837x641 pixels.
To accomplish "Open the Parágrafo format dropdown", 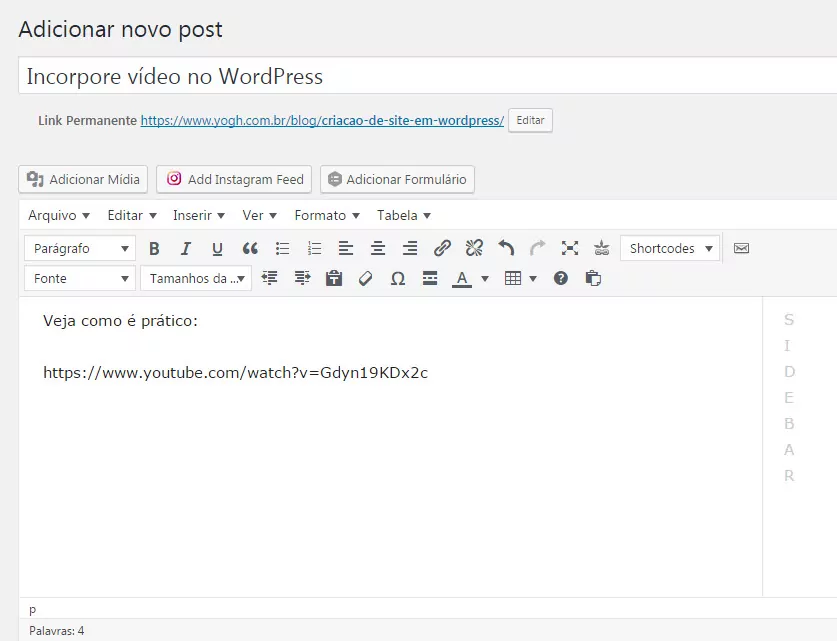I will (x=79, y=249).
